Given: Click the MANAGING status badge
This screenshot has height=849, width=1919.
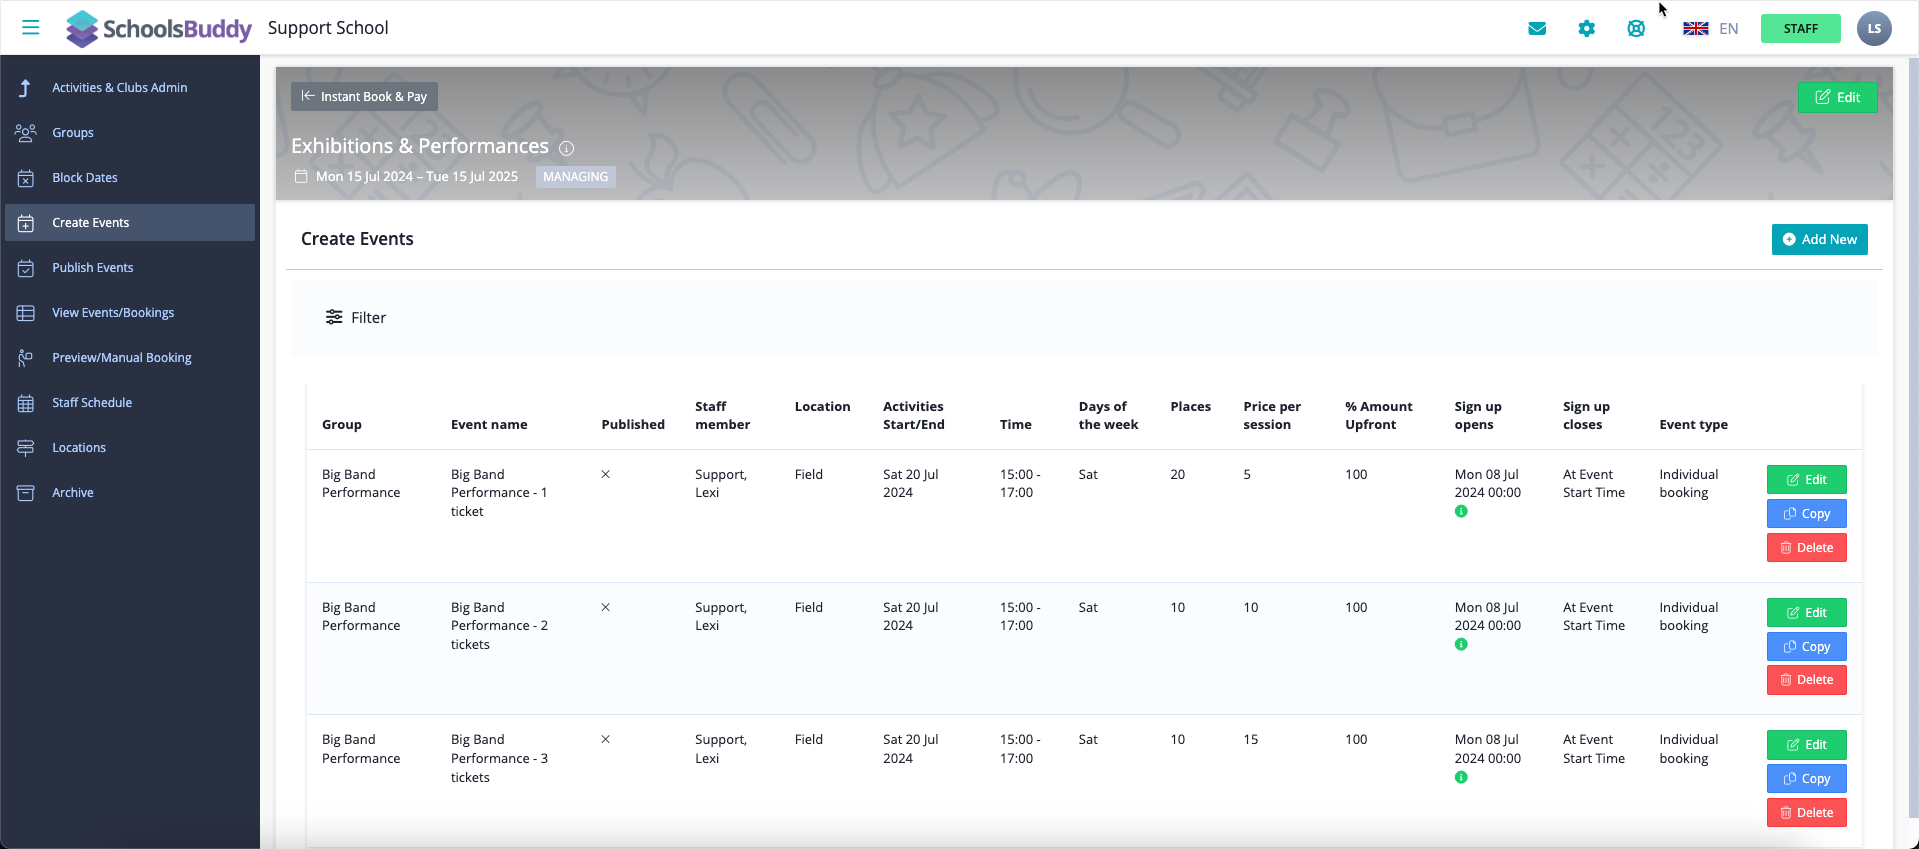Looking at the screenshot, I should [x=575, y=177].
